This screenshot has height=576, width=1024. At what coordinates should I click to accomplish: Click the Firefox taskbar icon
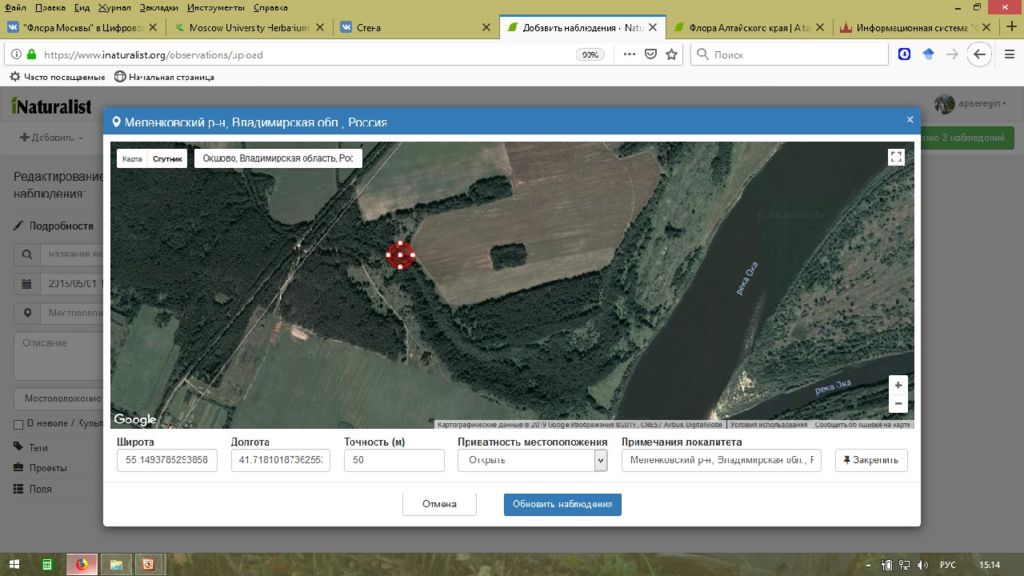(x=82, y=564)
